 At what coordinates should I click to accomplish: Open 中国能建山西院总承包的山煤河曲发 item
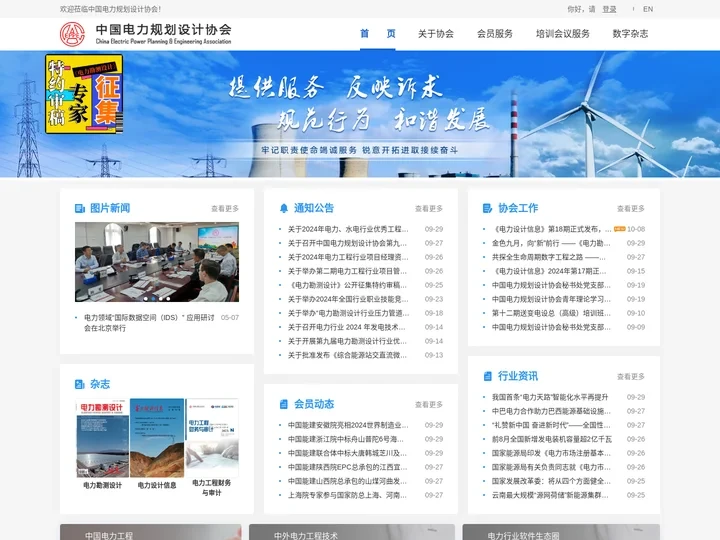point(347,481)
